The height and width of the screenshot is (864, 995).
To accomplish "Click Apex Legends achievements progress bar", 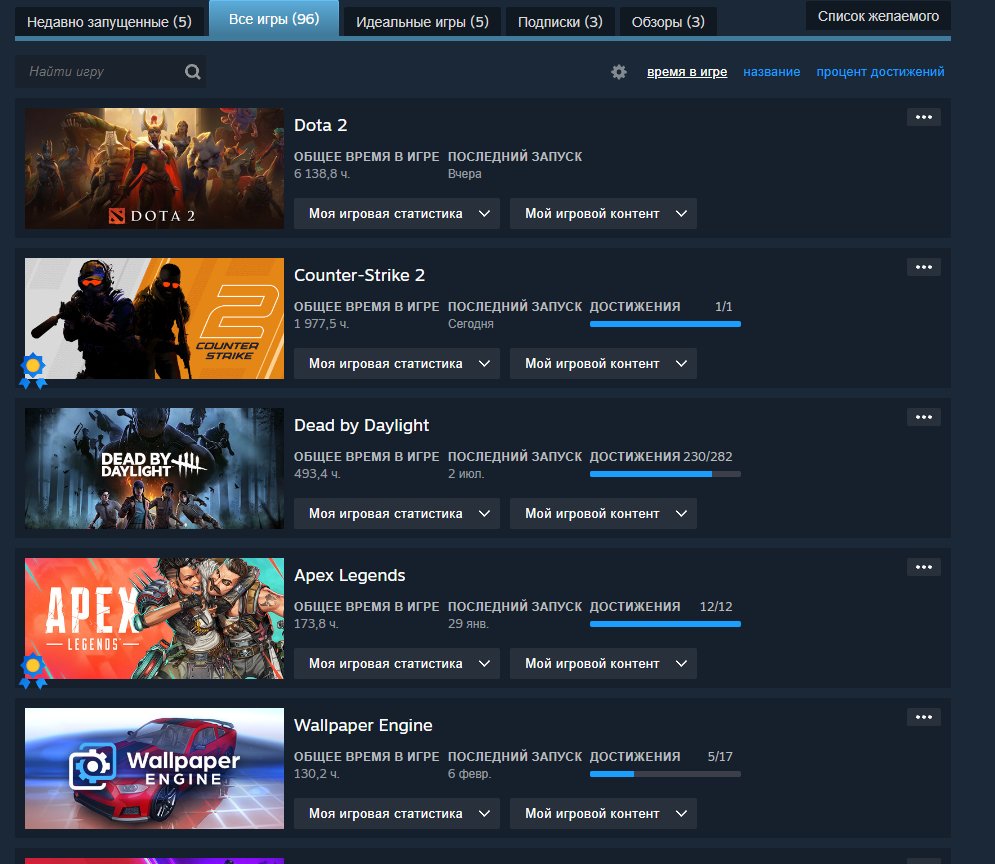I will [665, 624].
